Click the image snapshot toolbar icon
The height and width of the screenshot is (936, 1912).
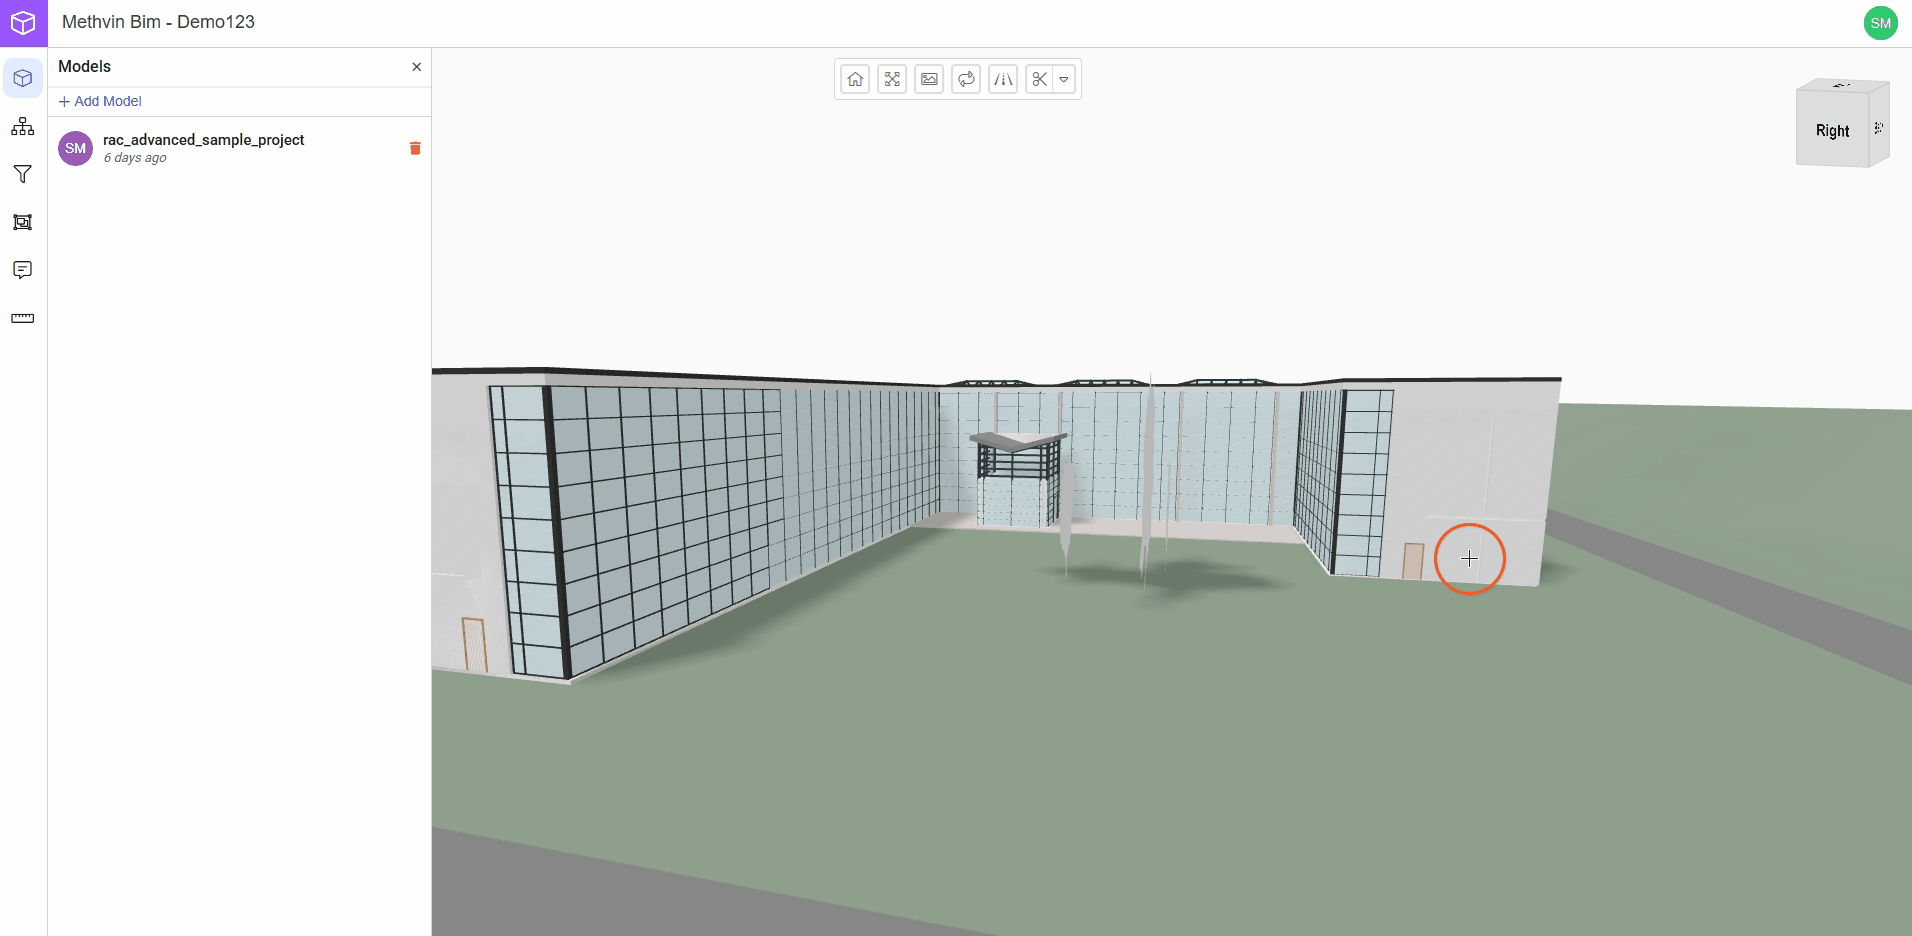(929, 79)
